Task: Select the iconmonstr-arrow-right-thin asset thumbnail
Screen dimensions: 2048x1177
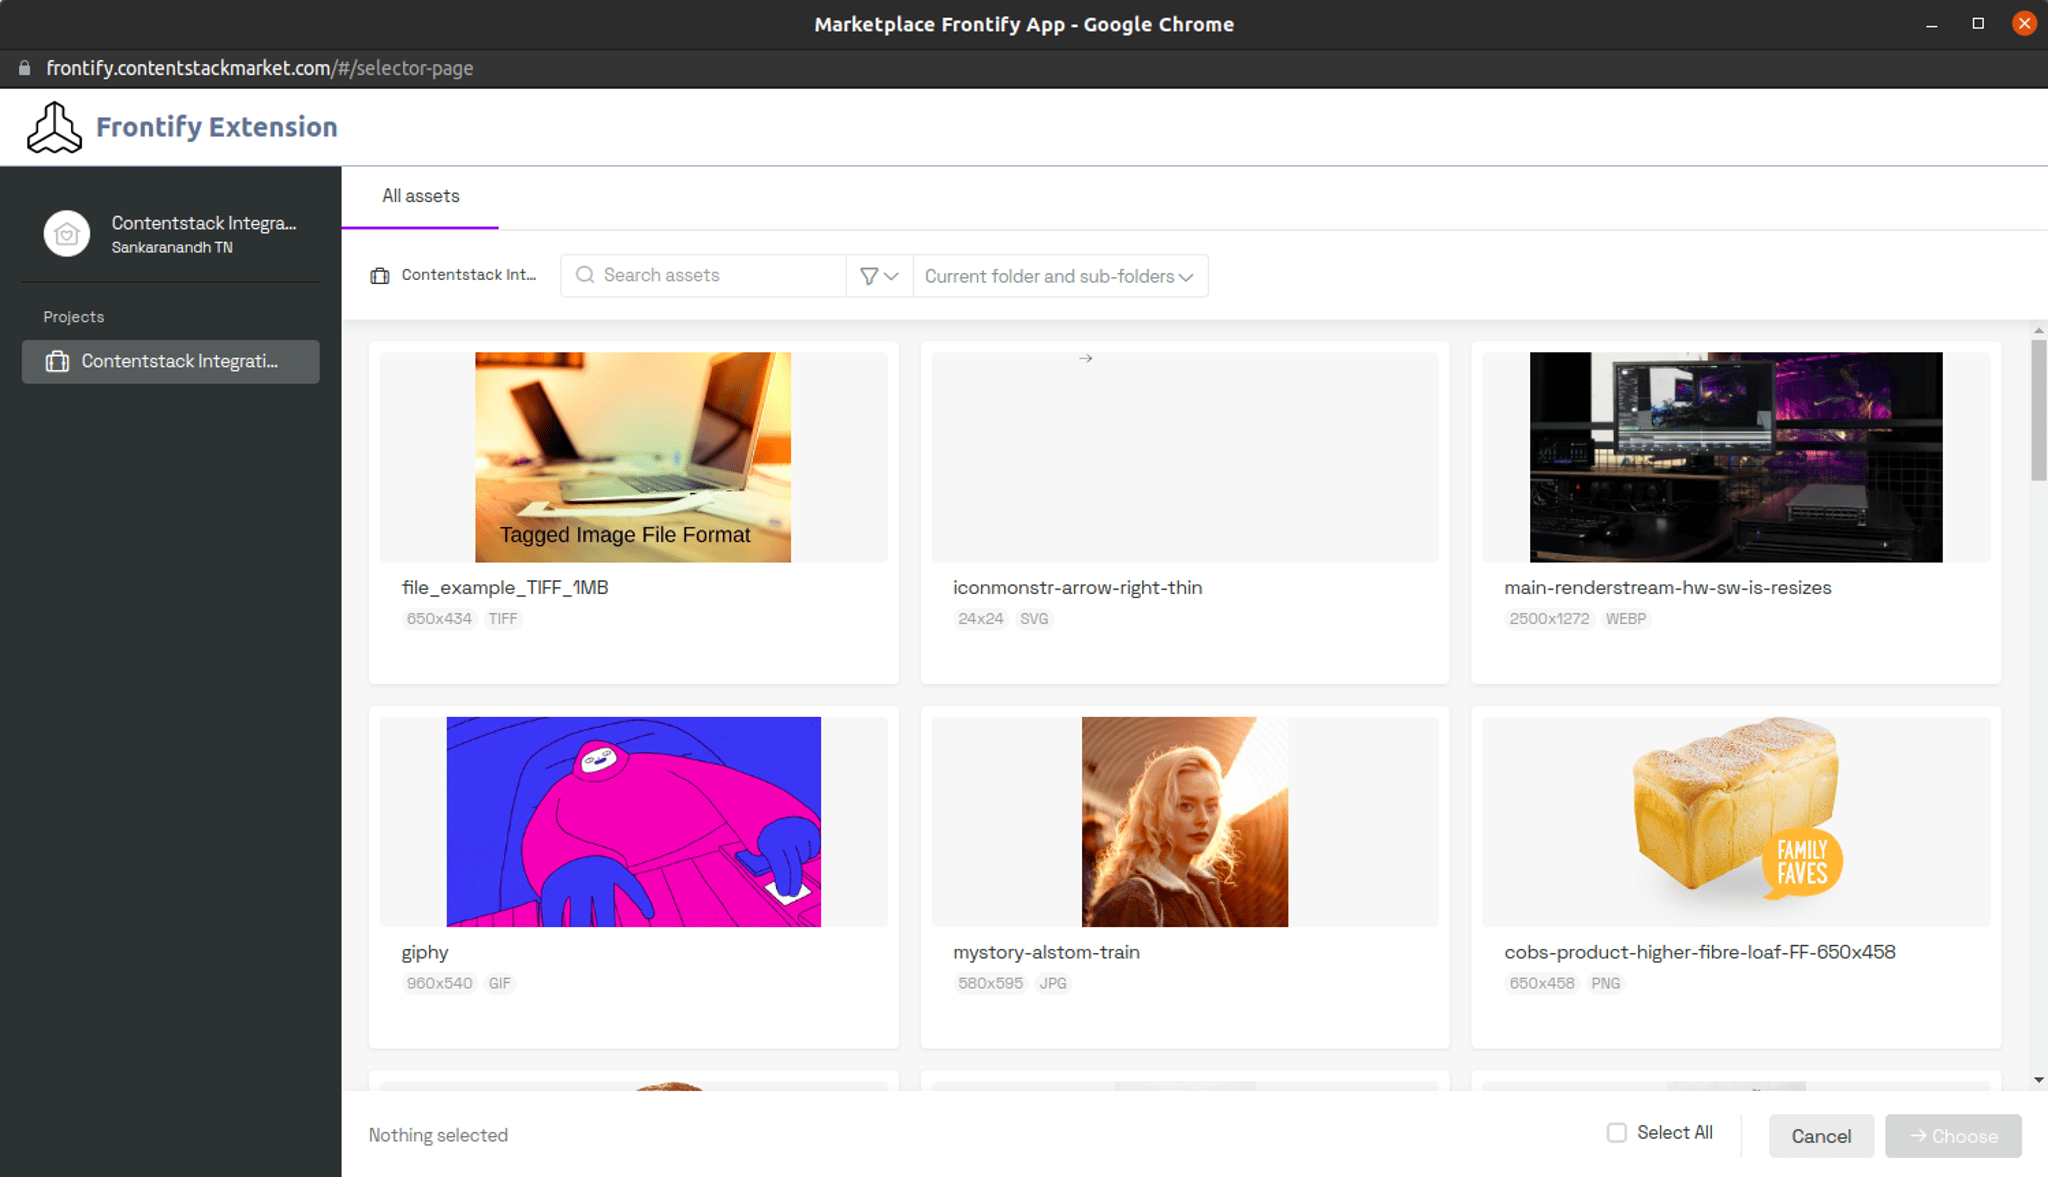Action: 1185,457
